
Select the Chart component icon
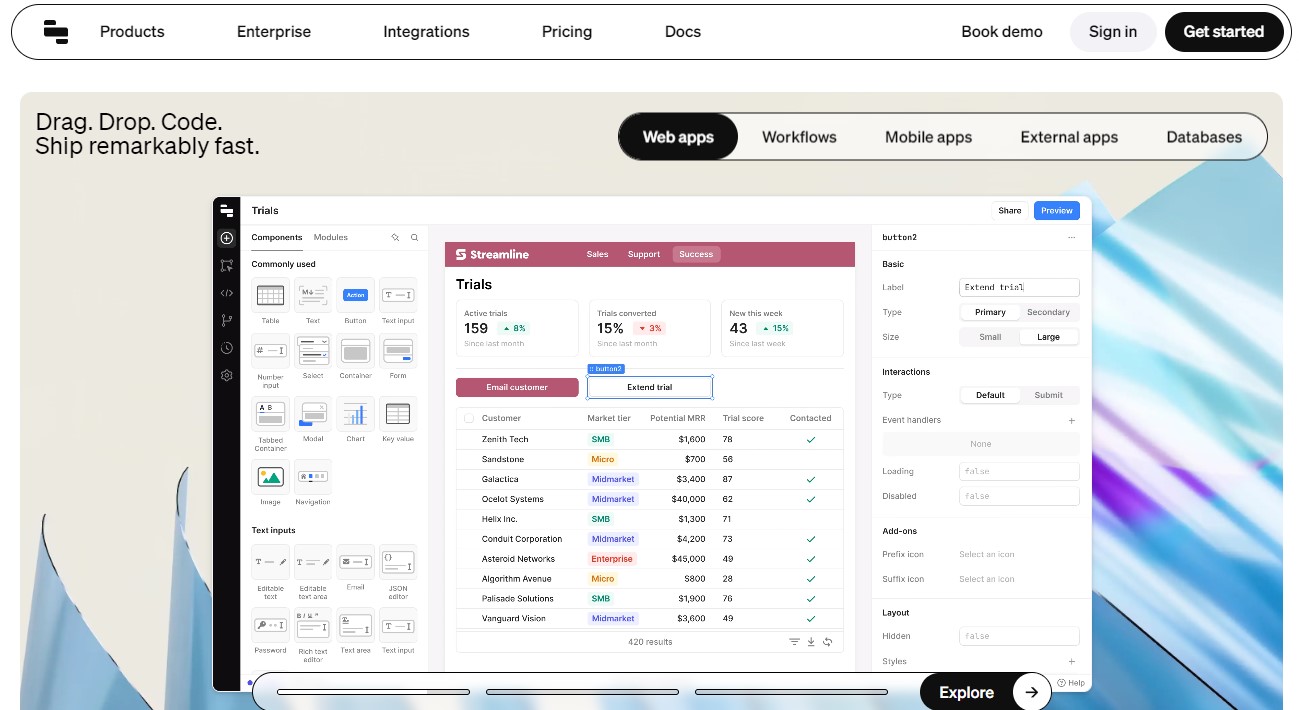click(x=355, y=413)
